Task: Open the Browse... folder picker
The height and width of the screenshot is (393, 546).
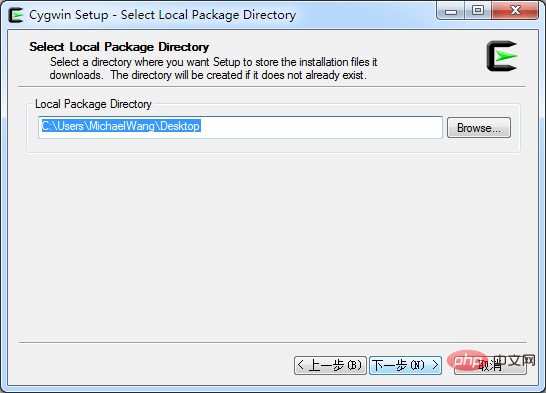Action: tap(479, 128)
